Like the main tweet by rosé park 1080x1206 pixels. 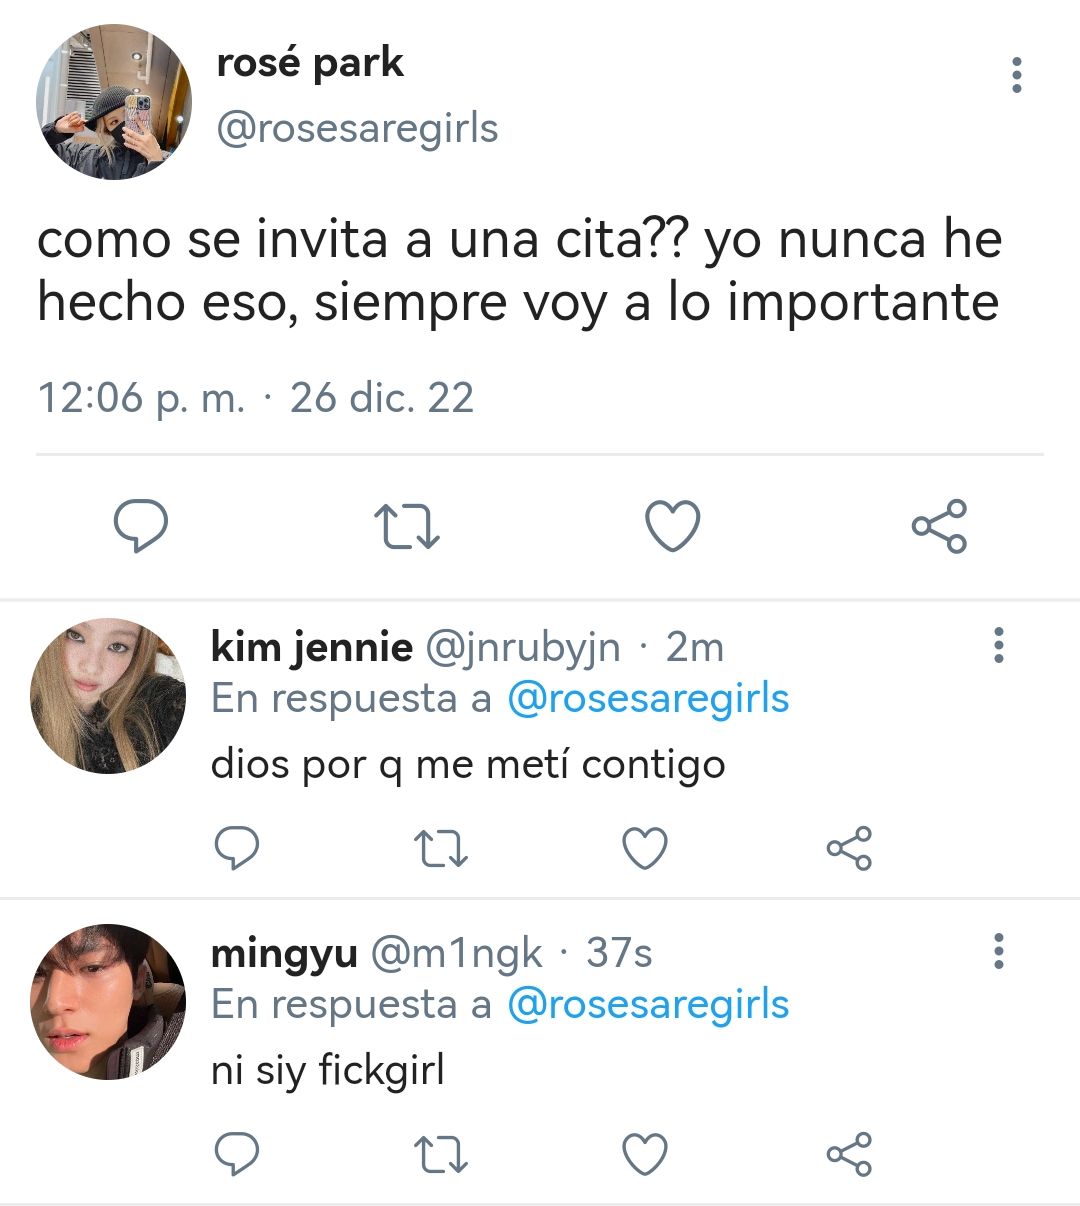672,526
